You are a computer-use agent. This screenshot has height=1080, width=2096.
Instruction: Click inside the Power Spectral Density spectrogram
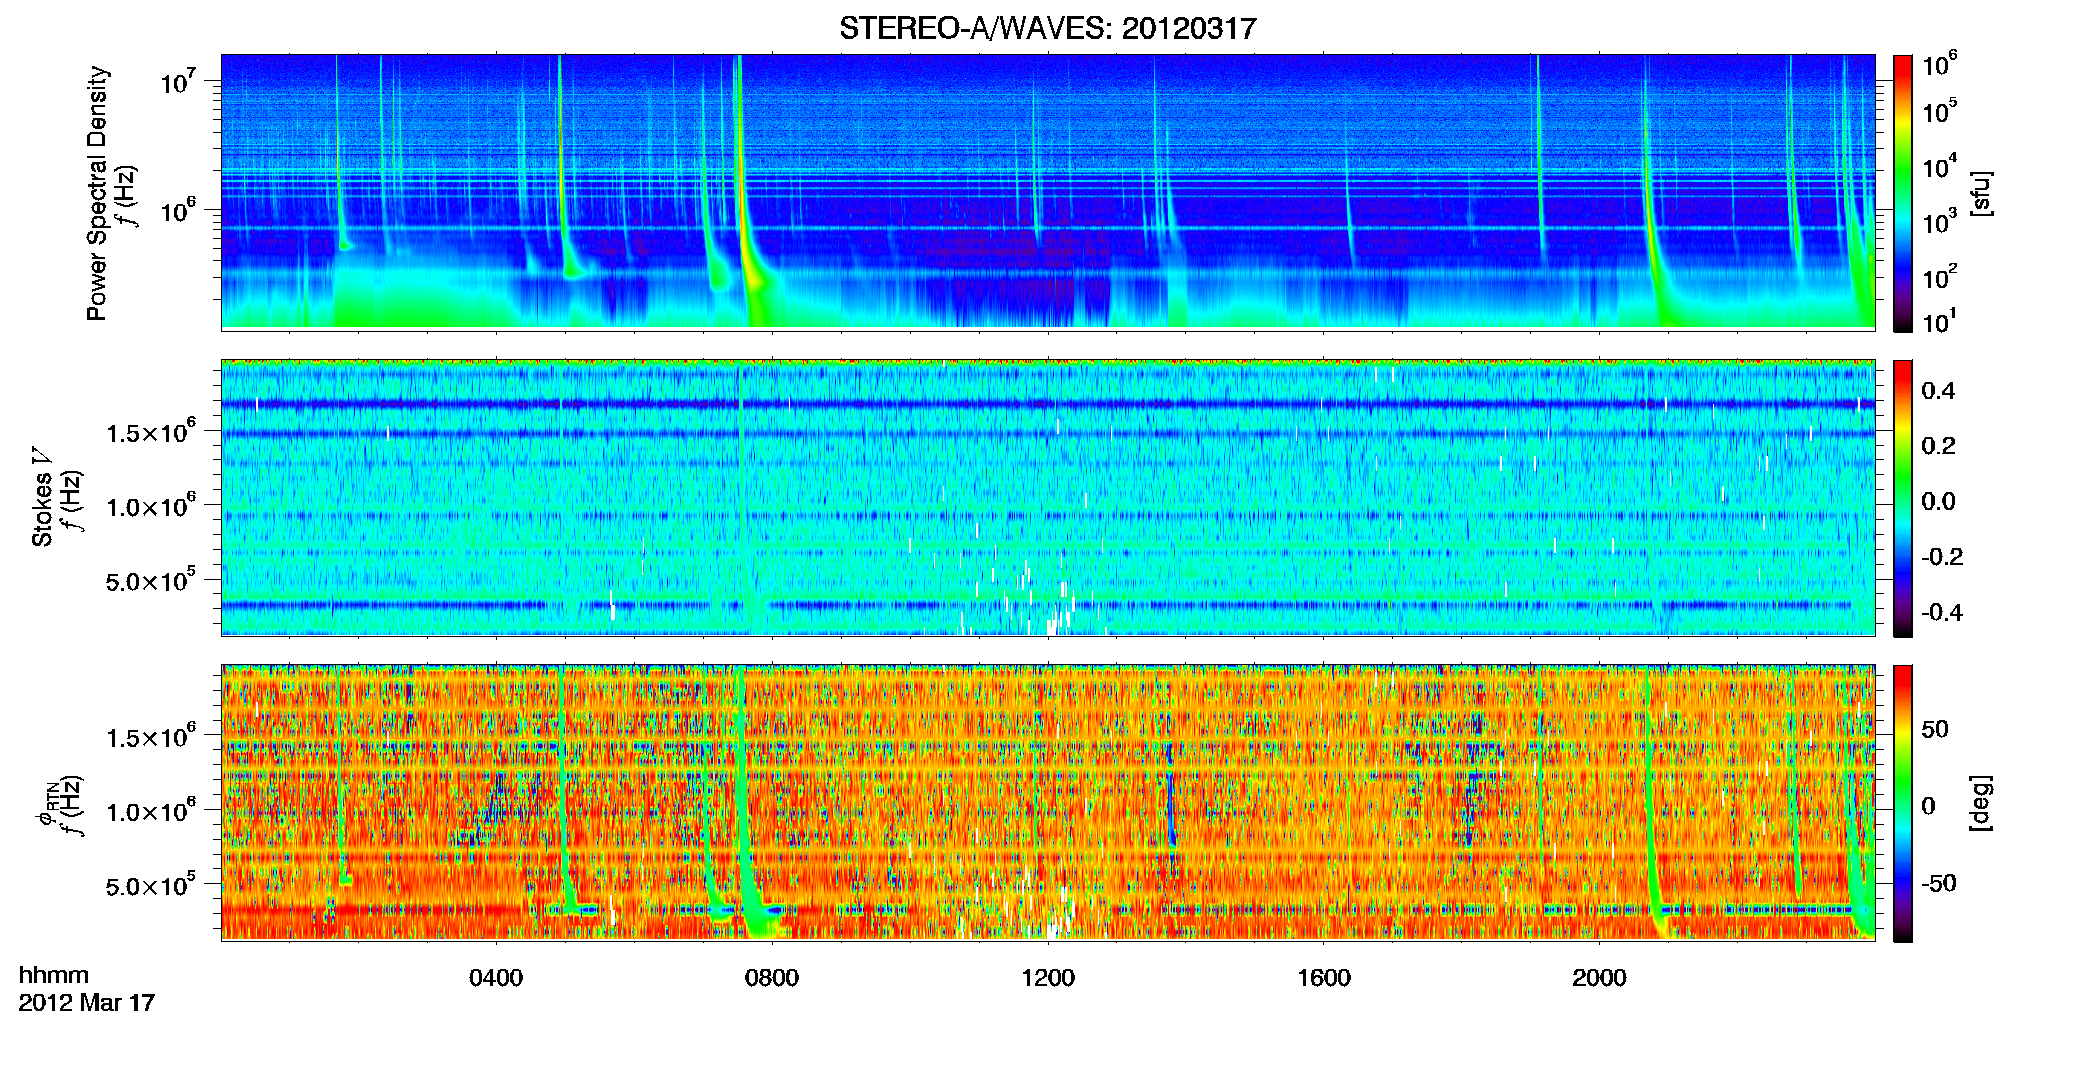coord(1048,192)
